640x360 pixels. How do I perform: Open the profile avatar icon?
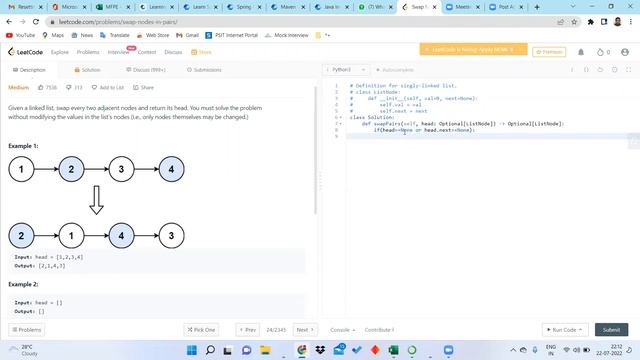(x=624, y=52)
